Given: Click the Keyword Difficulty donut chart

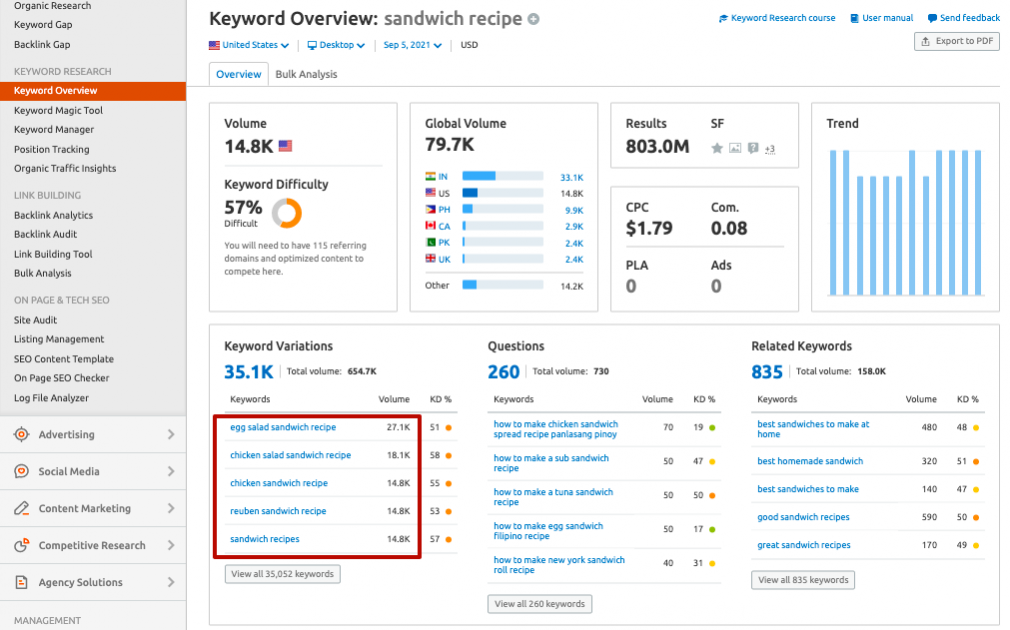Looking at the screenshot, I should [x=287, y=213].
